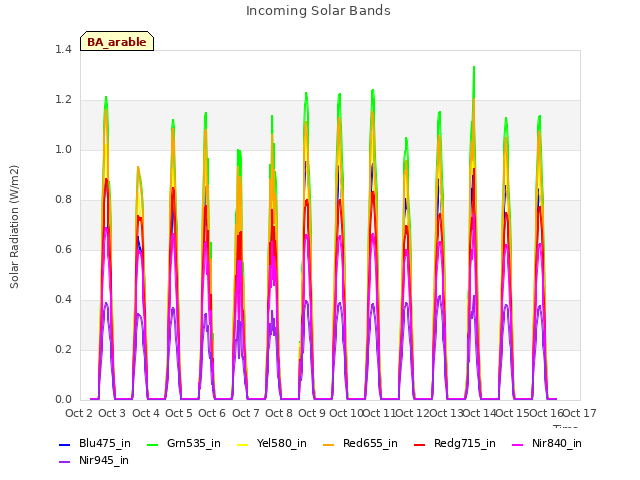Click the 0.4 y-axis tick label
640x480 pixels.
point(63,300)
